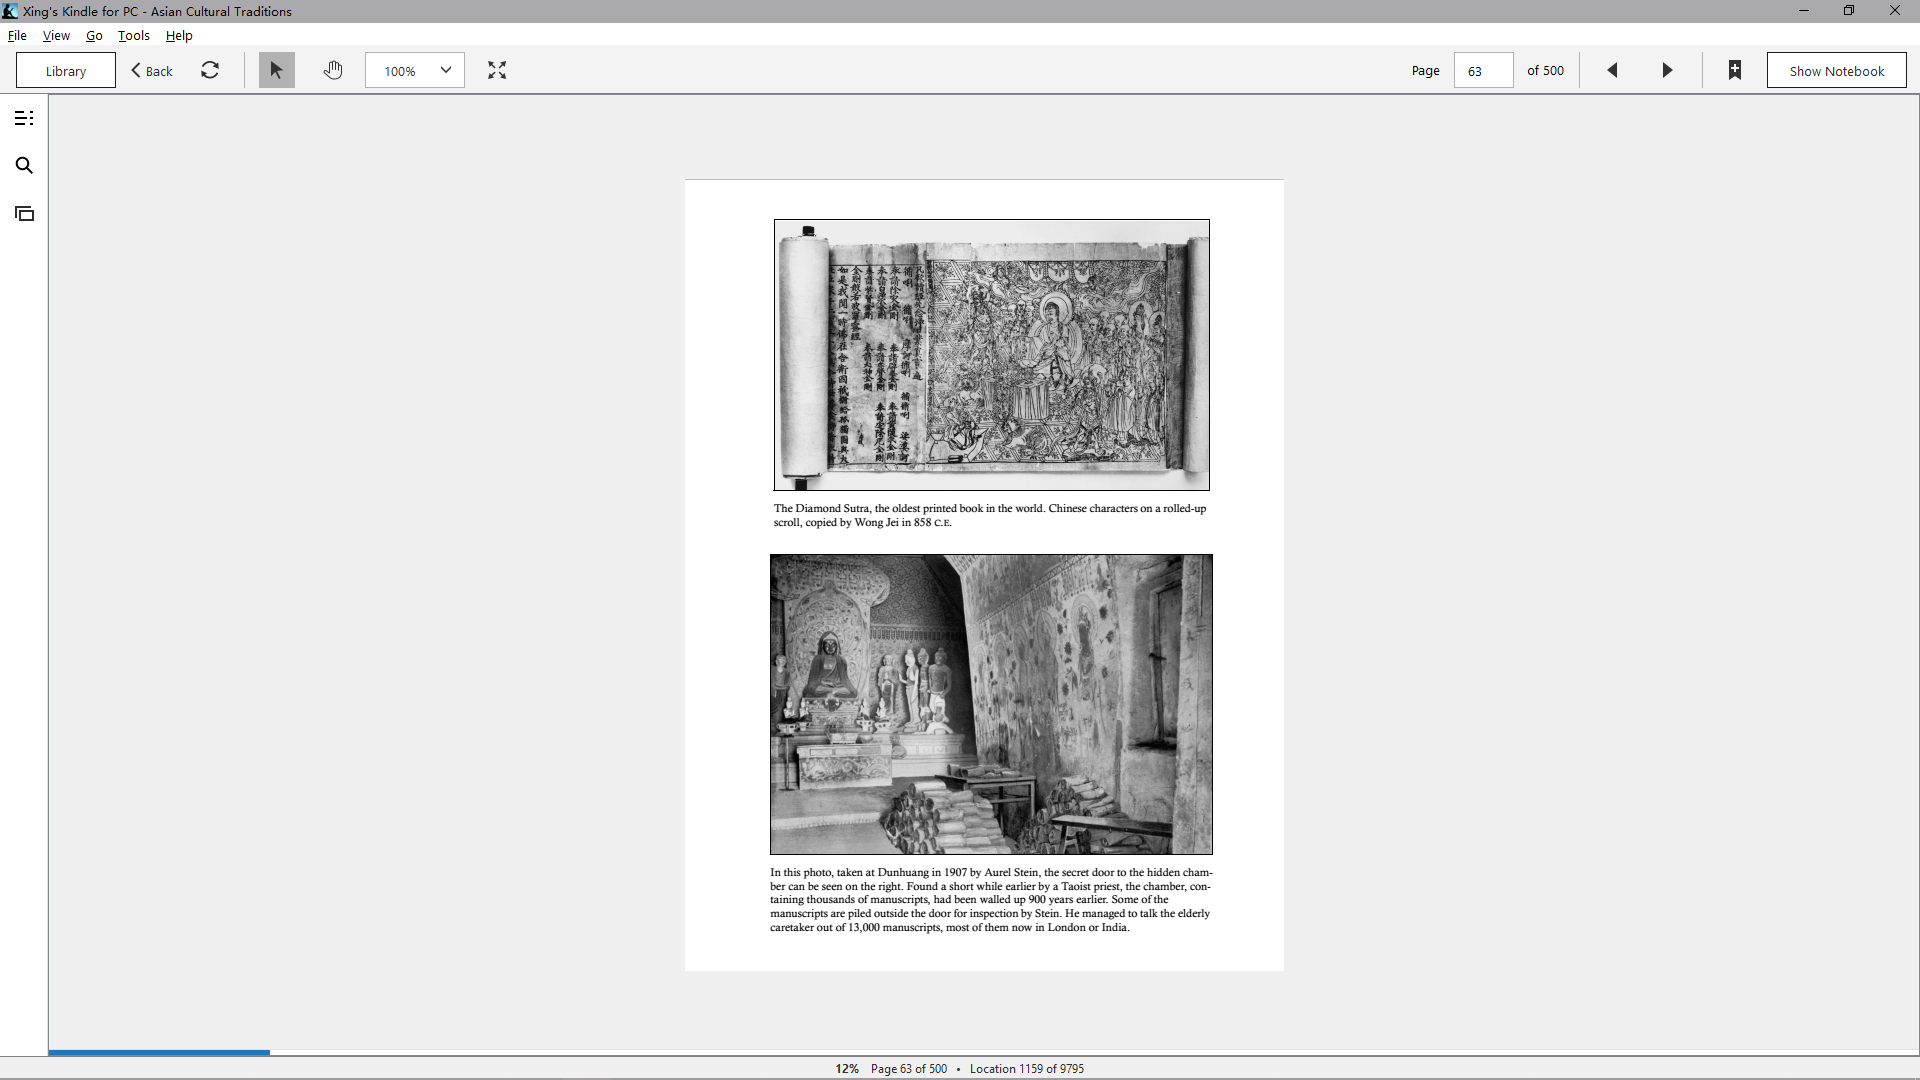Click 'of 500' page count label
This screenshot has height=1080, width=1920.
[x=1545, y=70]
